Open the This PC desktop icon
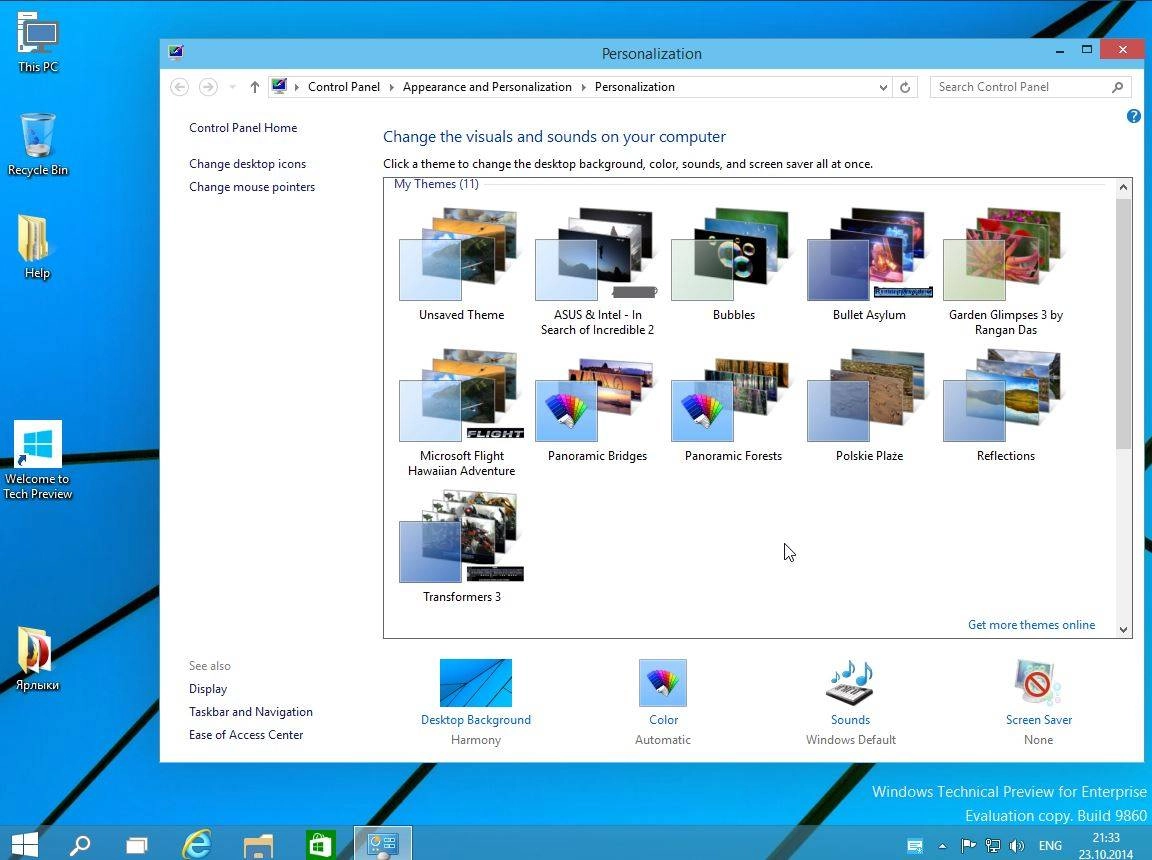Screen dimensions: 1152x860 (x=37, y=43)
